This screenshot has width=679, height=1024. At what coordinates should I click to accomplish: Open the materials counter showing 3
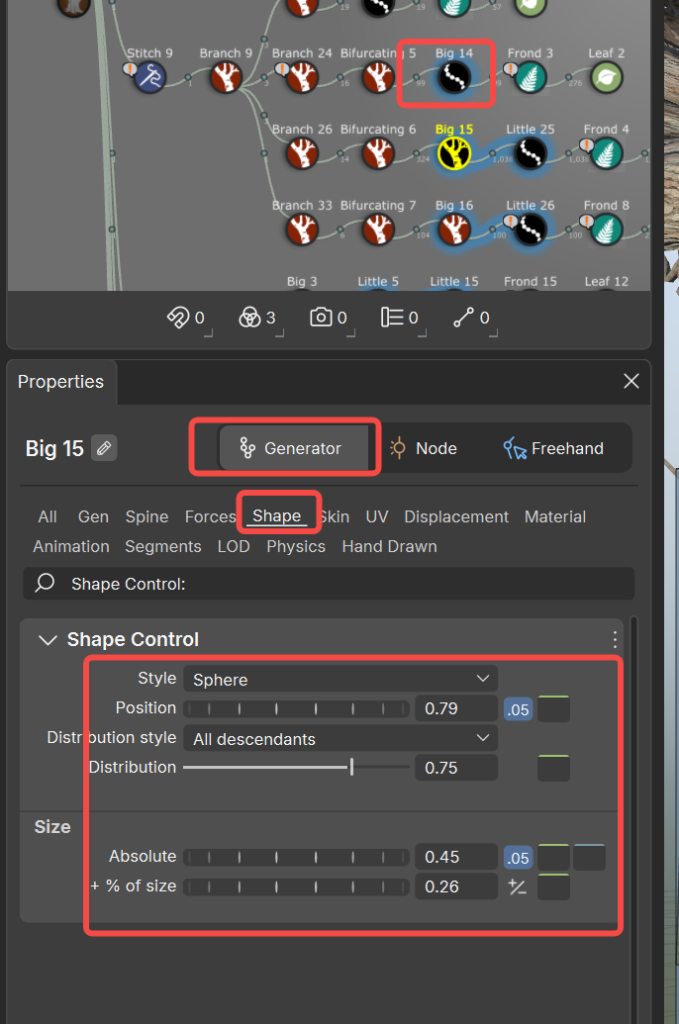pos(259,318)
